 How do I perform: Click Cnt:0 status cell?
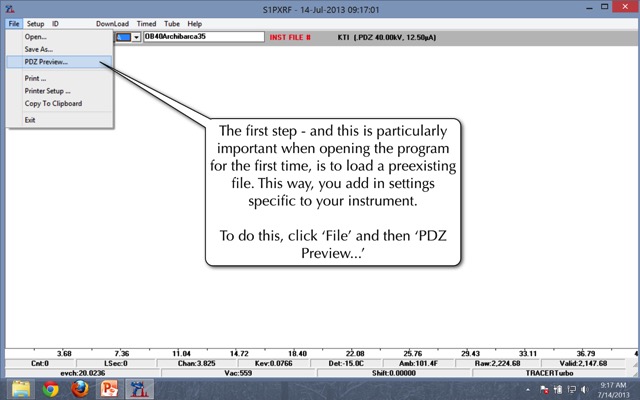(40, 363)
